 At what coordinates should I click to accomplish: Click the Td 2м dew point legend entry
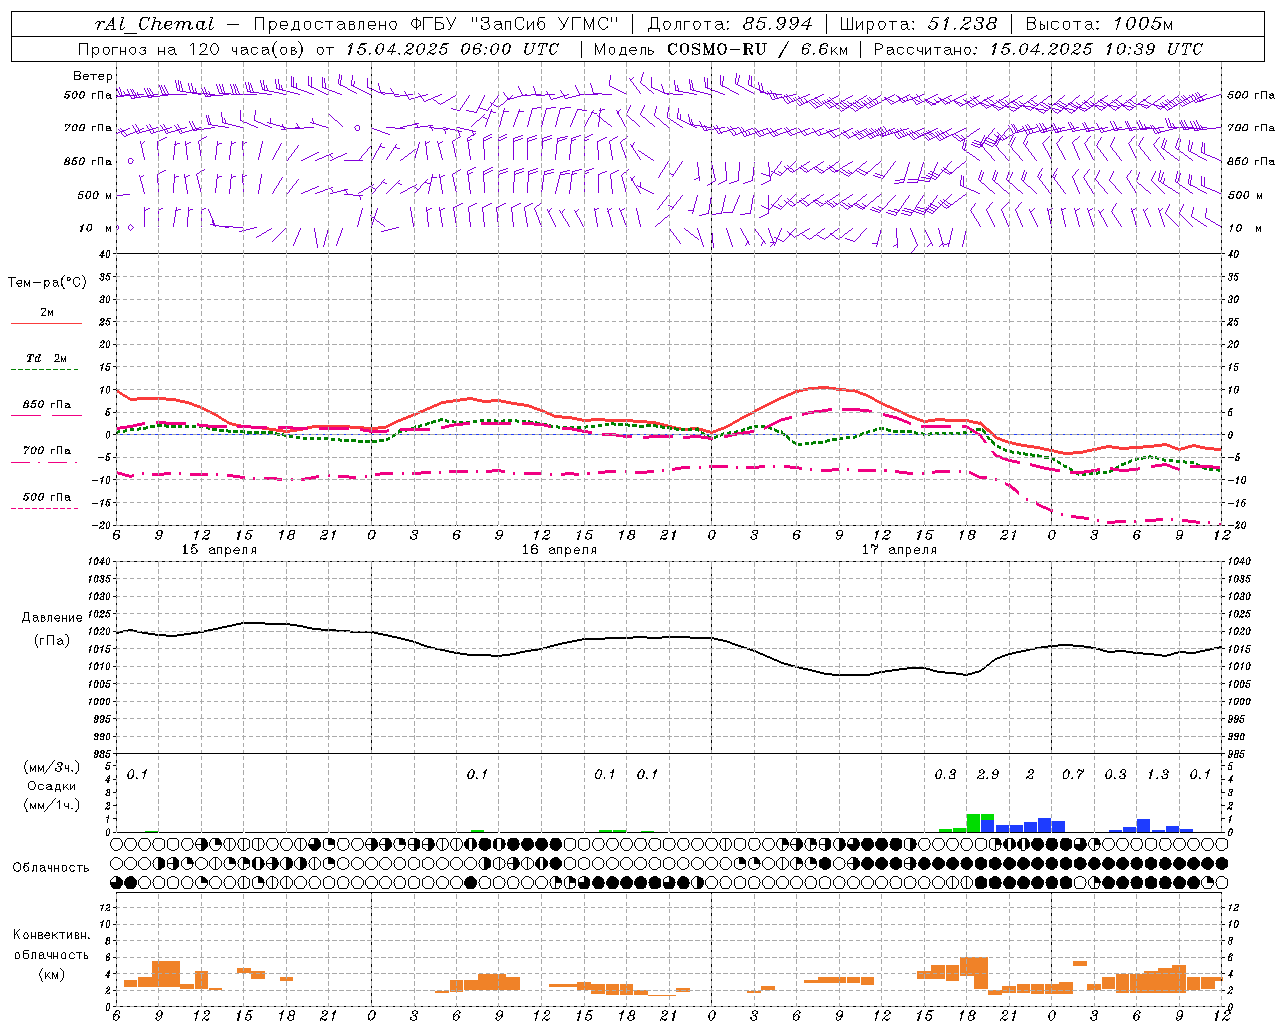click(x=47, y=358)
